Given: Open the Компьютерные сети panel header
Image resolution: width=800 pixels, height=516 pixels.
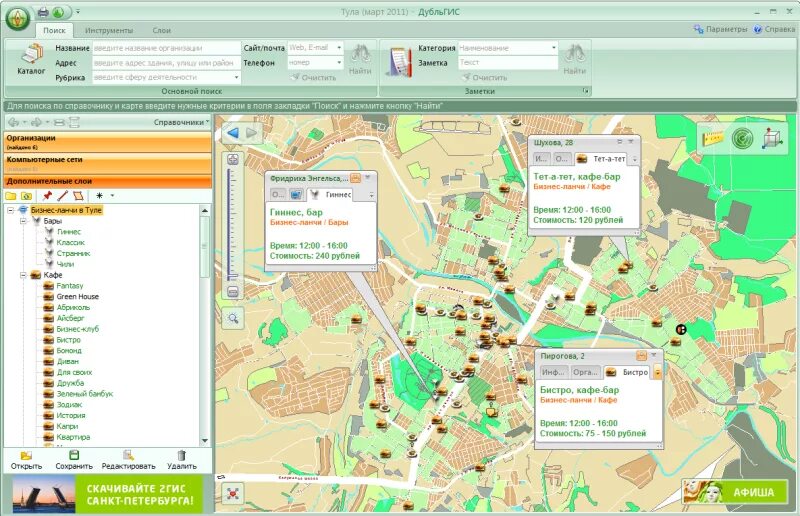Looking at the screenshot, I should click(x=108, y=163).
